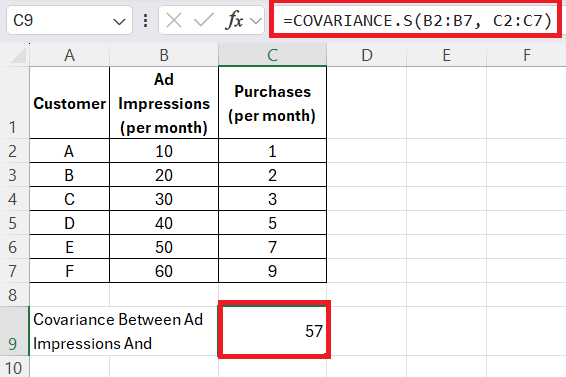The image size is (566, 377).
Task: Click the Enter checkmark icon in formula bar
Action: (204, 20)
